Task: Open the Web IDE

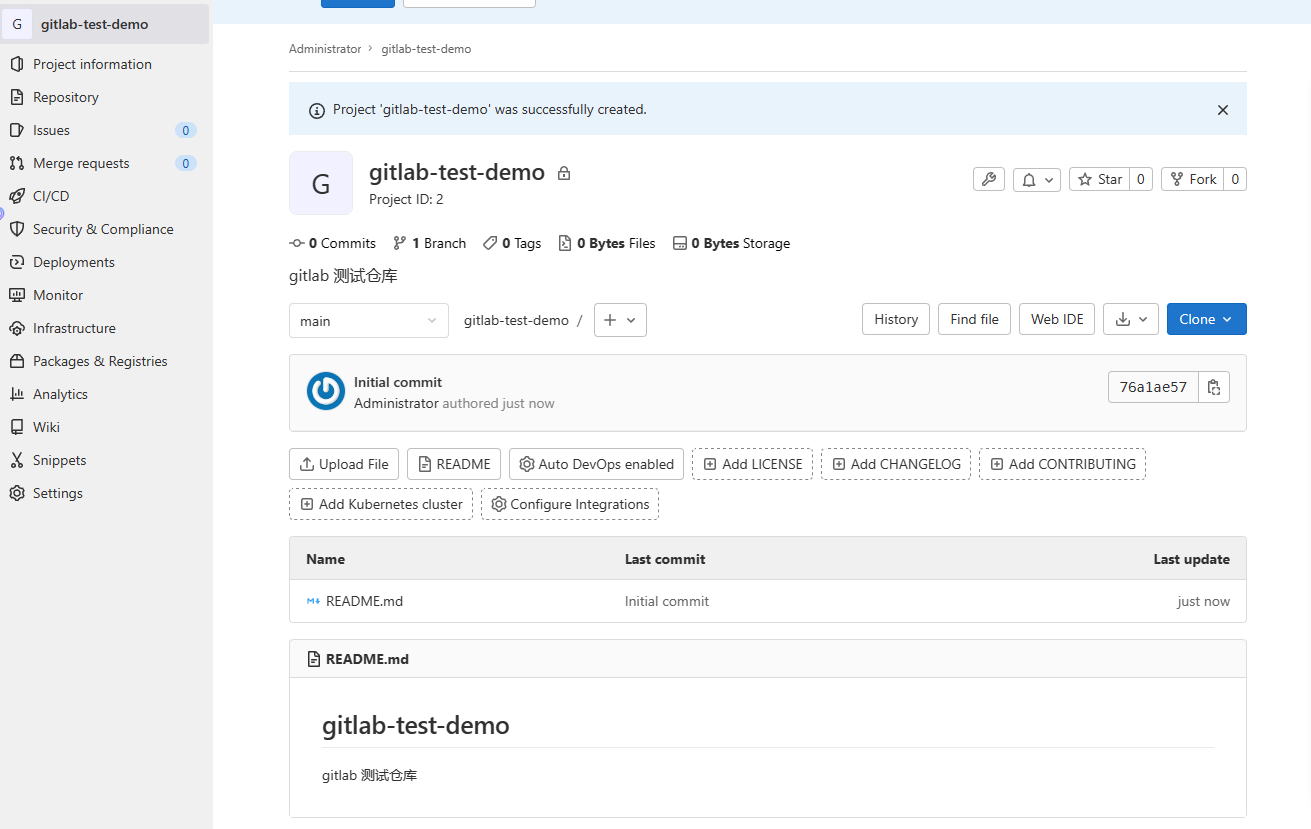Action: [1057, 319]
